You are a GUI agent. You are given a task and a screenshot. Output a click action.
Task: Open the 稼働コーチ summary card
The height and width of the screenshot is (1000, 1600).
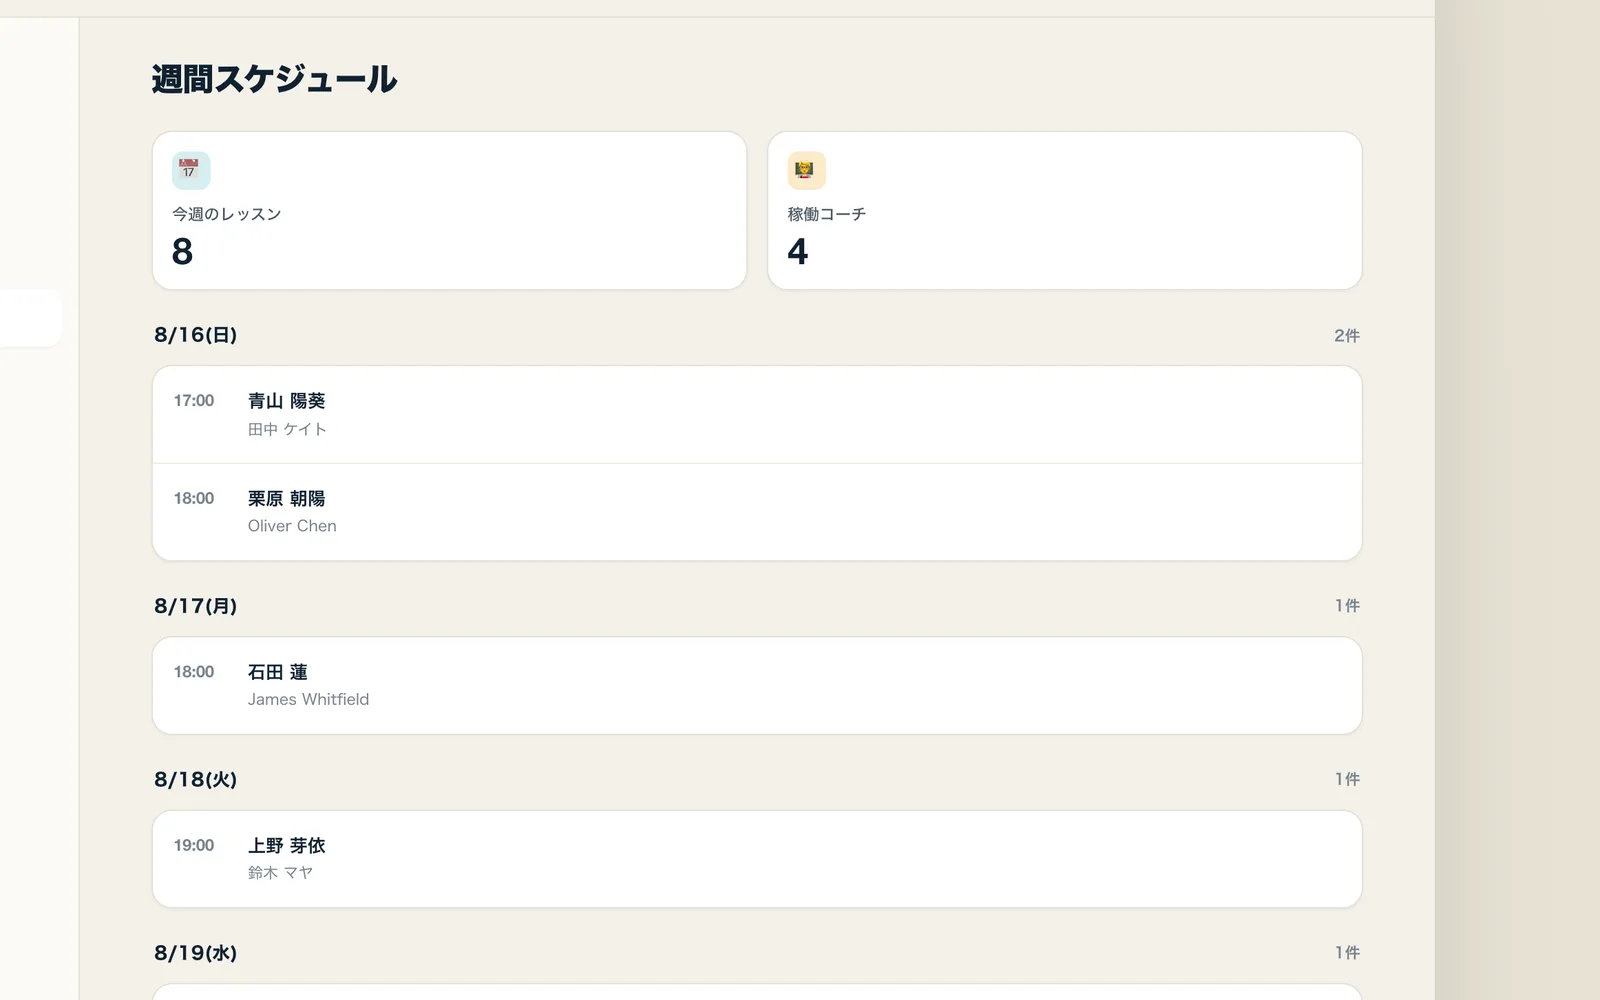[1064, 211]
